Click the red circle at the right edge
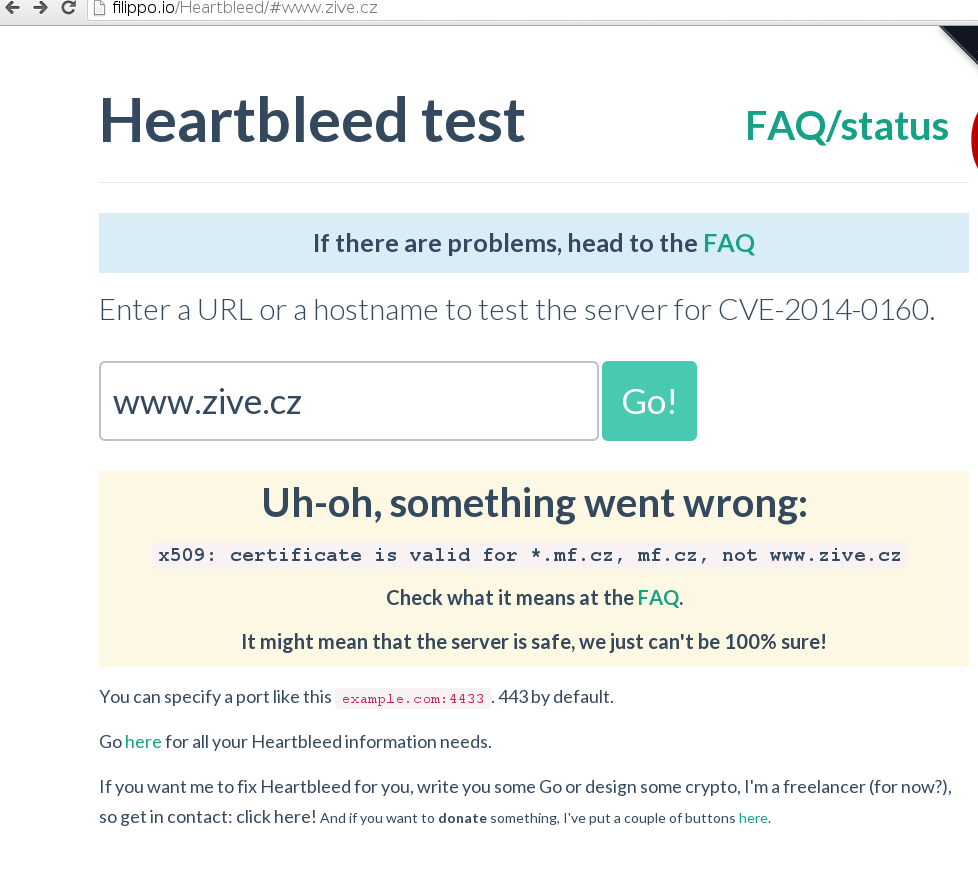This screenshot has width=978, height=870. tap(973, 140)
